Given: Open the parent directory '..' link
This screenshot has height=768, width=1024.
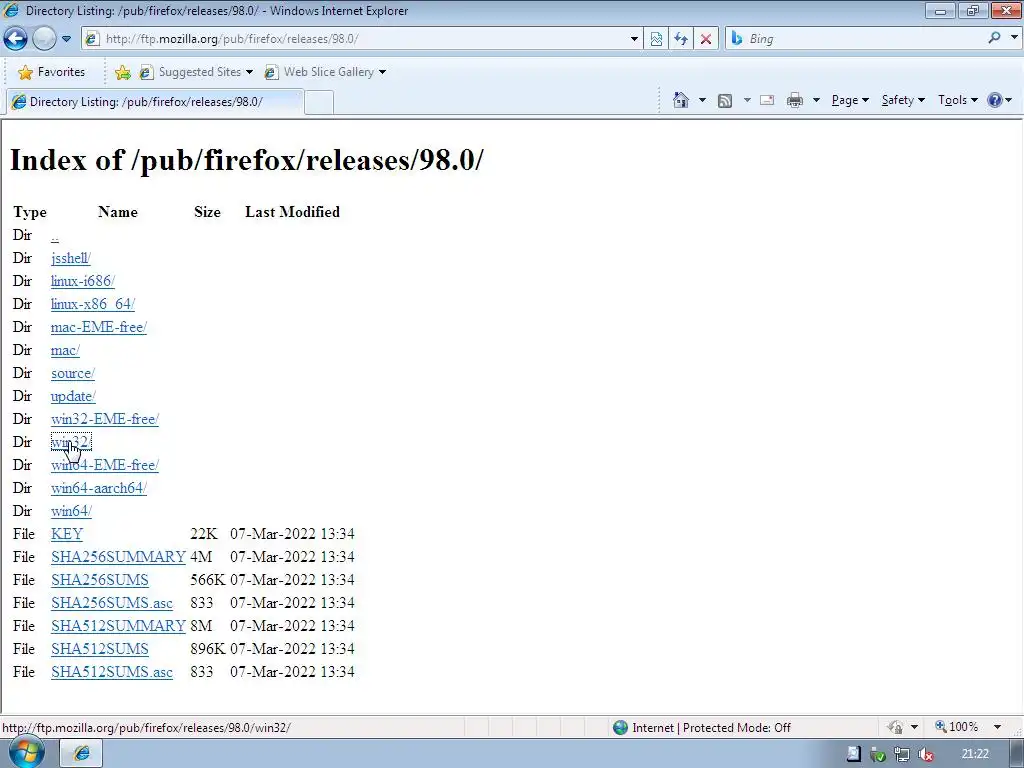Looking at the screenshot, I should [x=55, y=236].
